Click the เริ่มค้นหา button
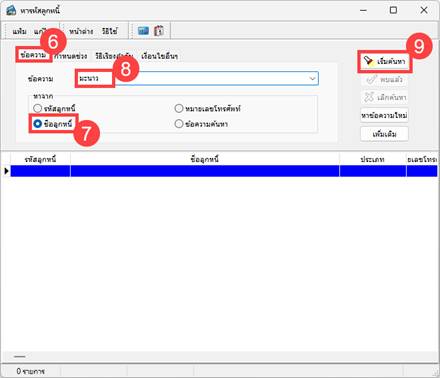This screenshot has width=440, height=378. click(385, 61)
